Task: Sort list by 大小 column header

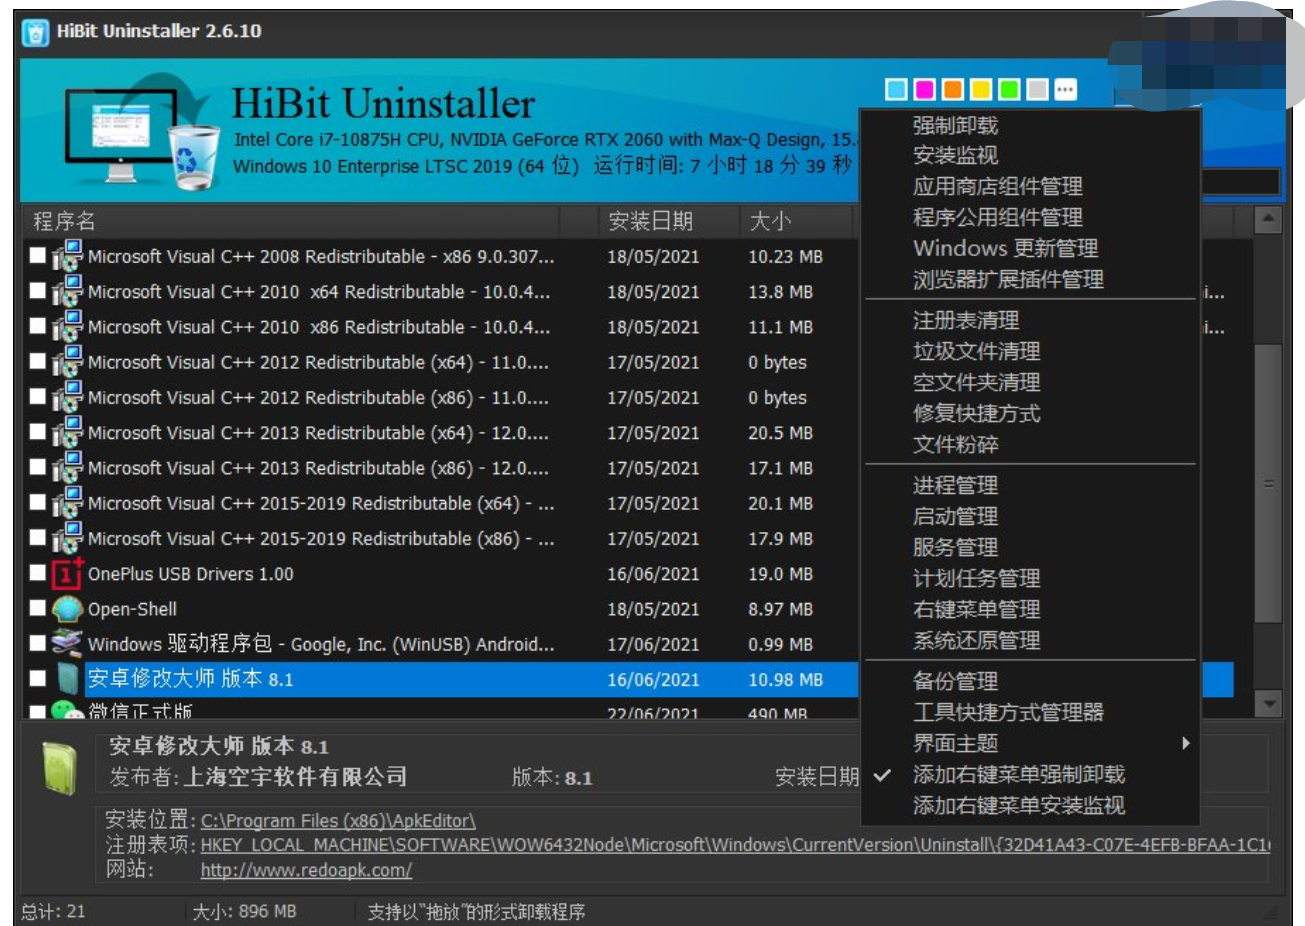Action: click(x=797, y=221)
